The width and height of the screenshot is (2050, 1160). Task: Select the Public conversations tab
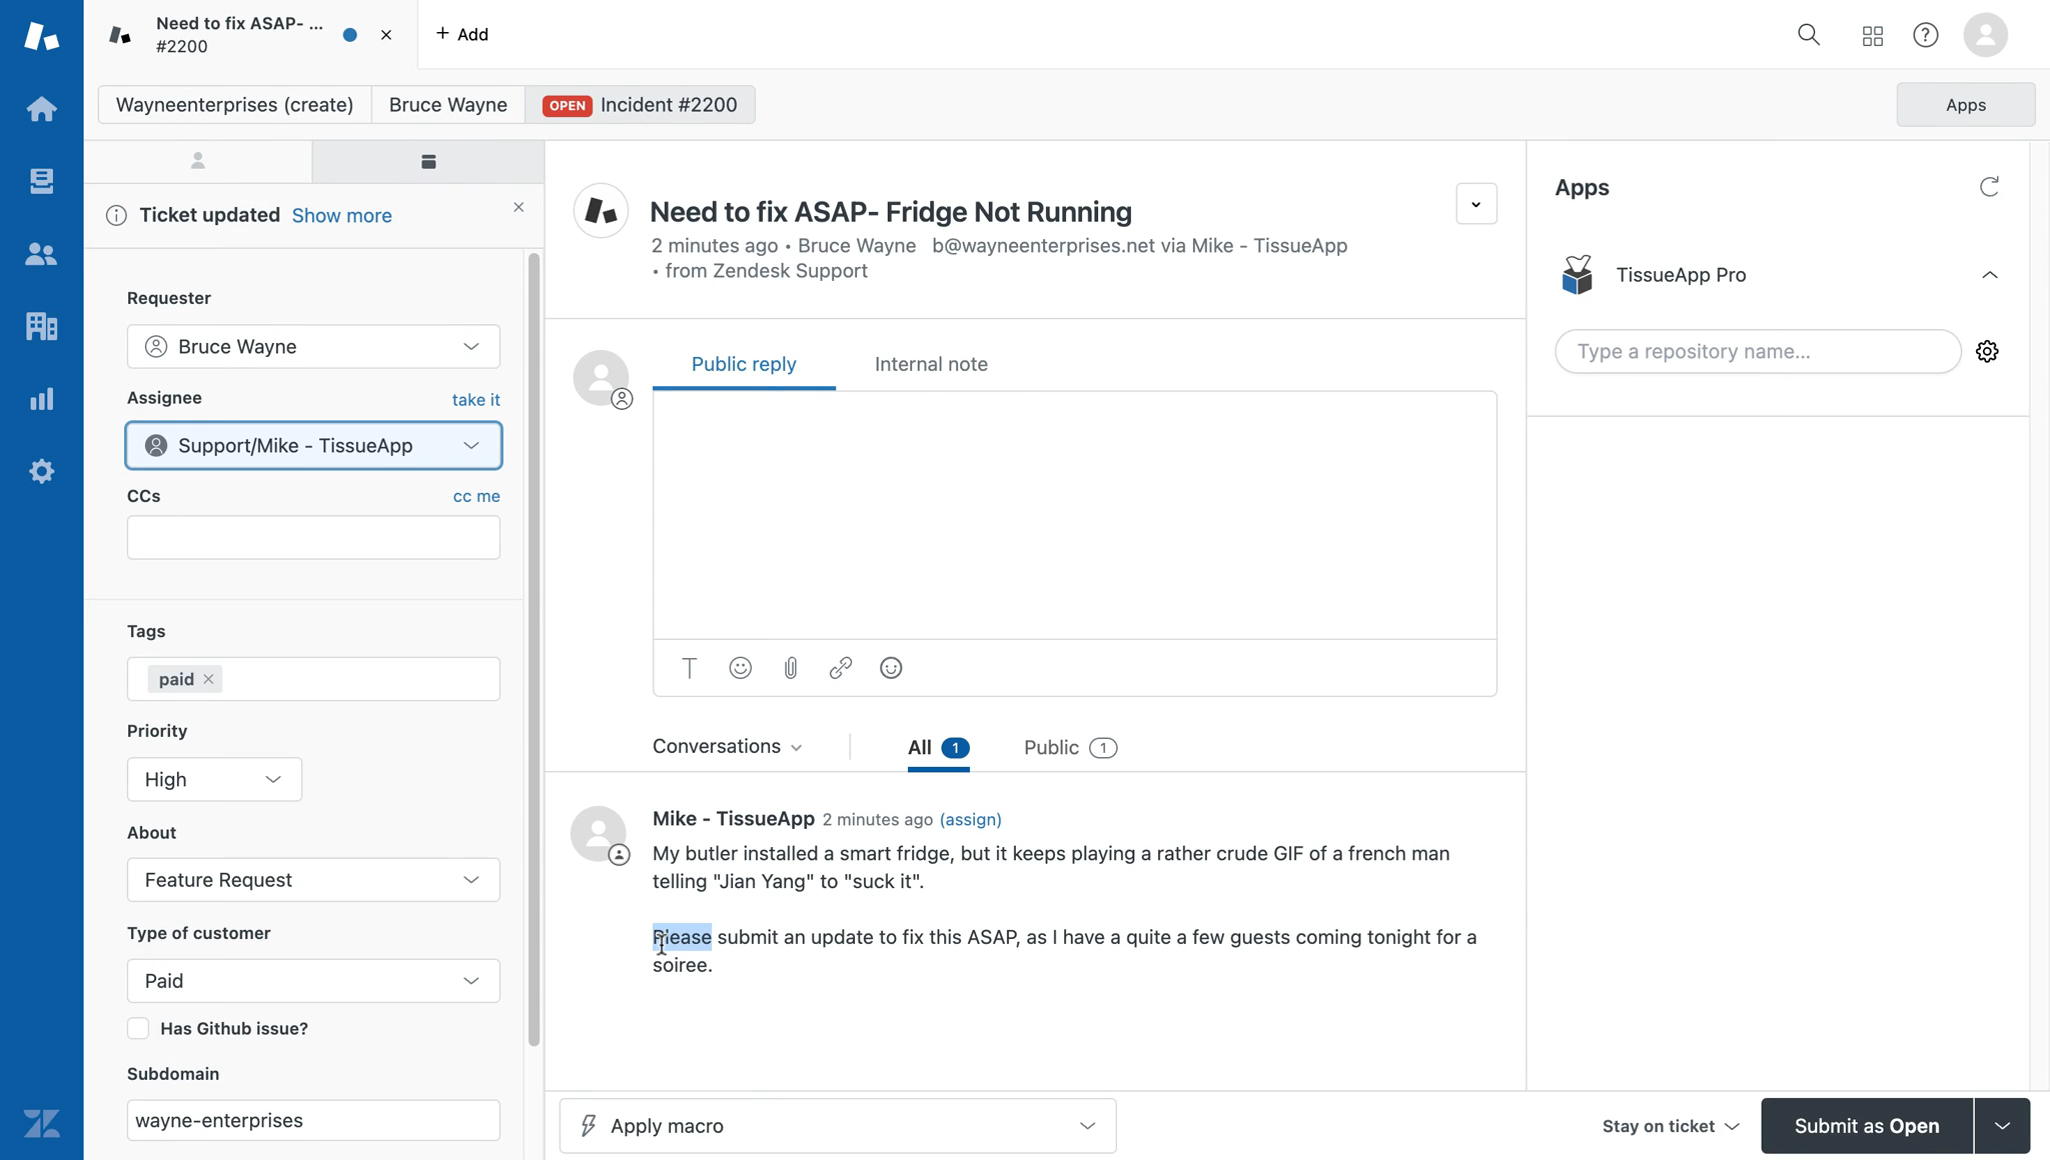tap(1070, 748)
